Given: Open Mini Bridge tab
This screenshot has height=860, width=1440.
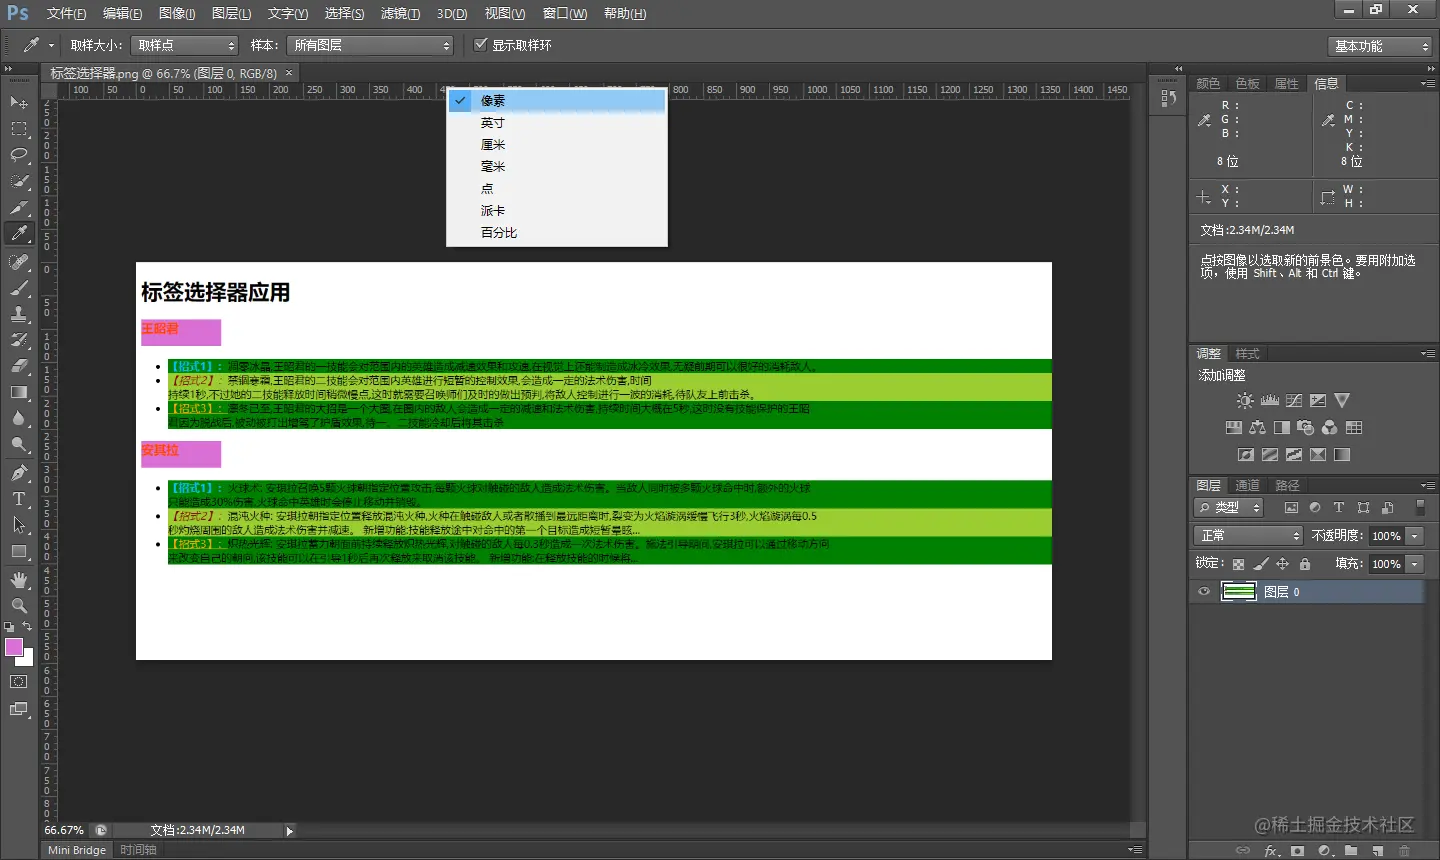Looking at the screenshot, I should pos(77,850).
